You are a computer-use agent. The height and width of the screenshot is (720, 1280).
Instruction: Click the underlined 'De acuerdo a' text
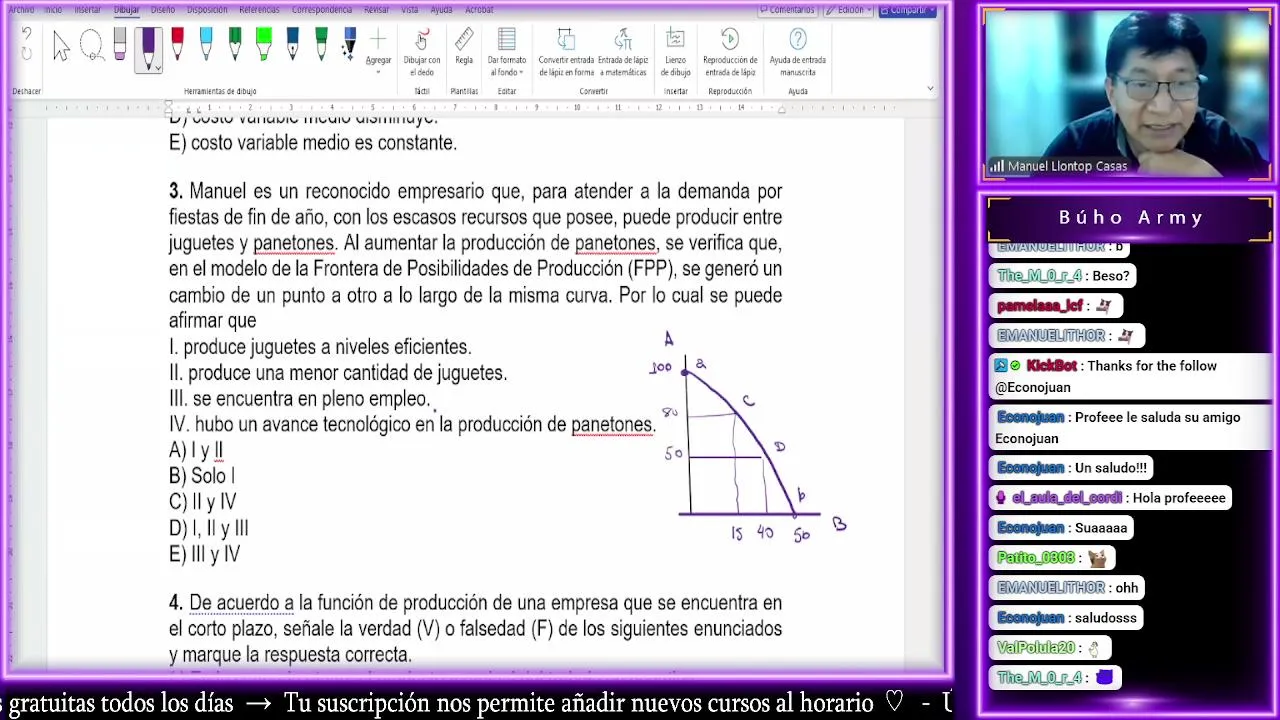pos(241,603)
